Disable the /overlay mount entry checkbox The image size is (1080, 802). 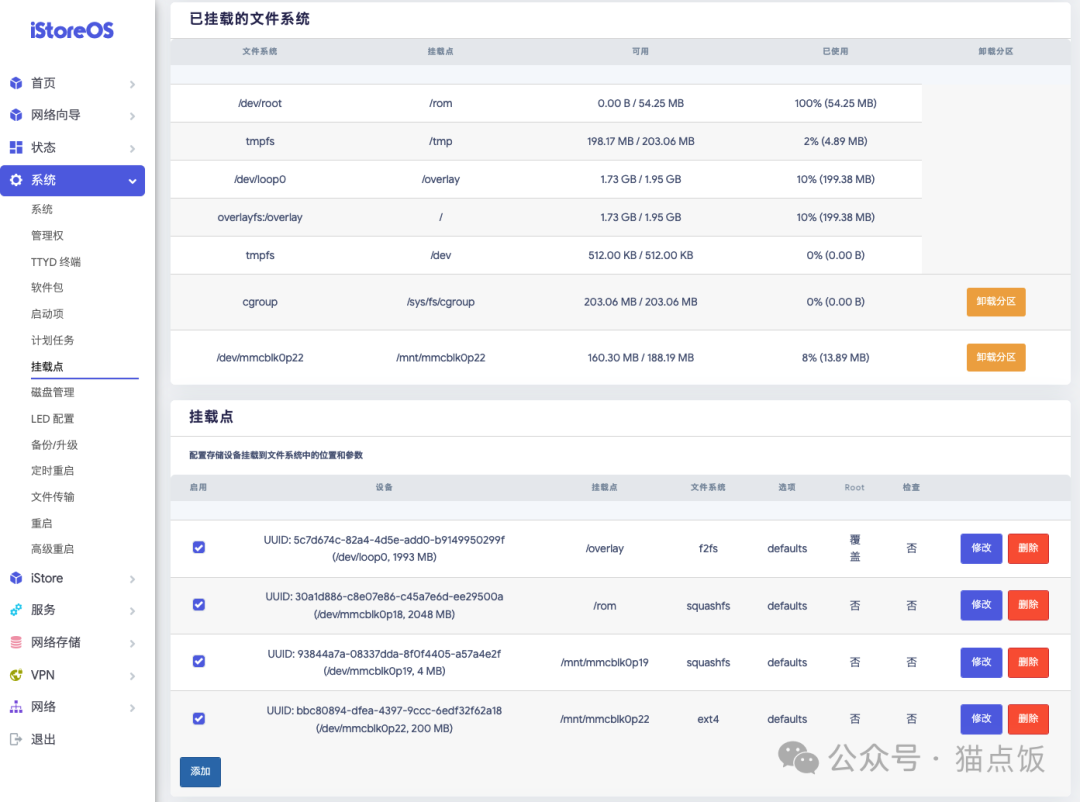click(x=199, y=547)
